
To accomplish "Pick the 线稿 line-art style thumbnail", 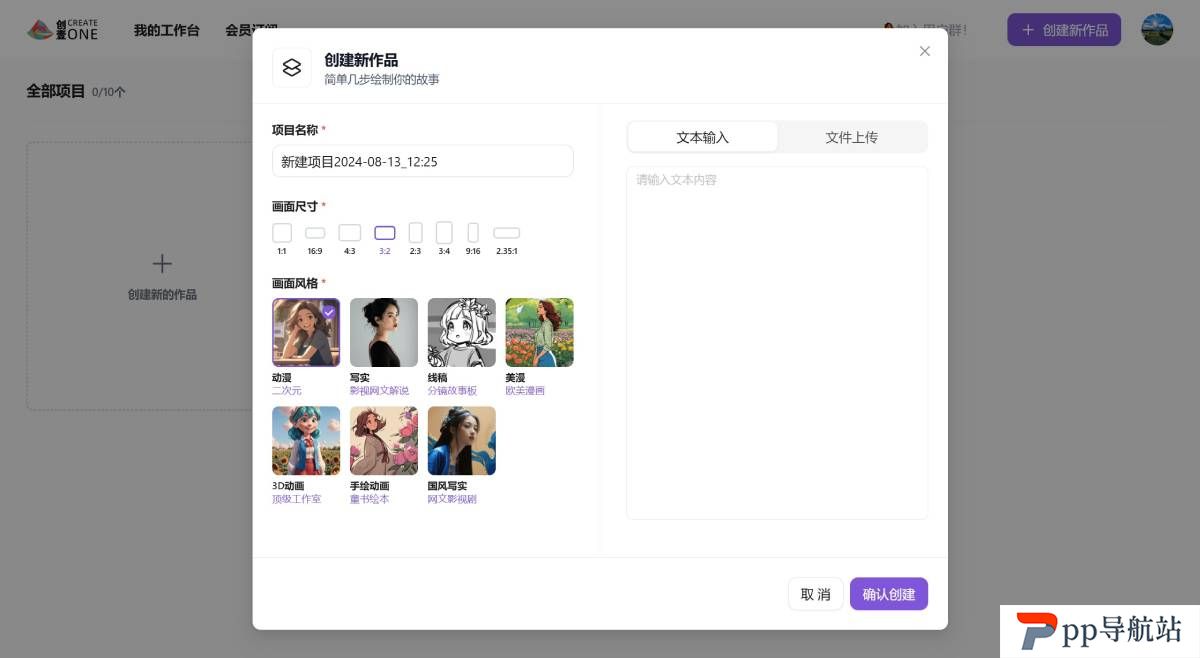I will click(462, 332).
